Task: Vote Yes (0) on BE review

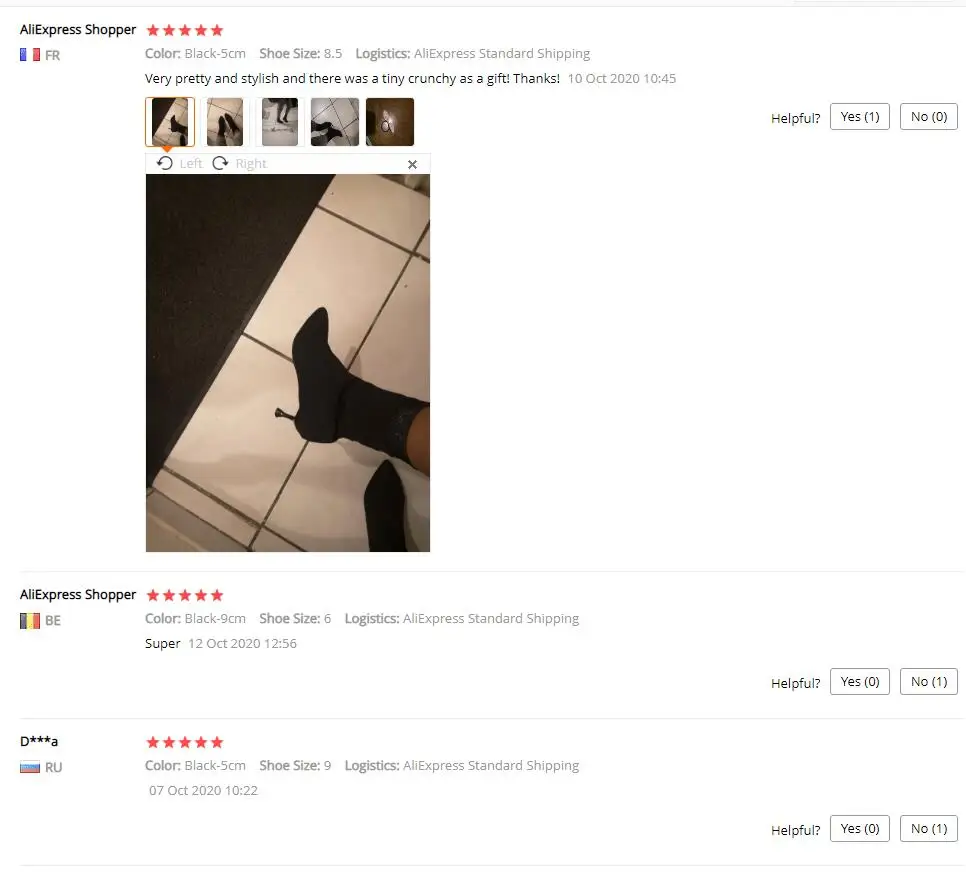Action: (859, 681)
